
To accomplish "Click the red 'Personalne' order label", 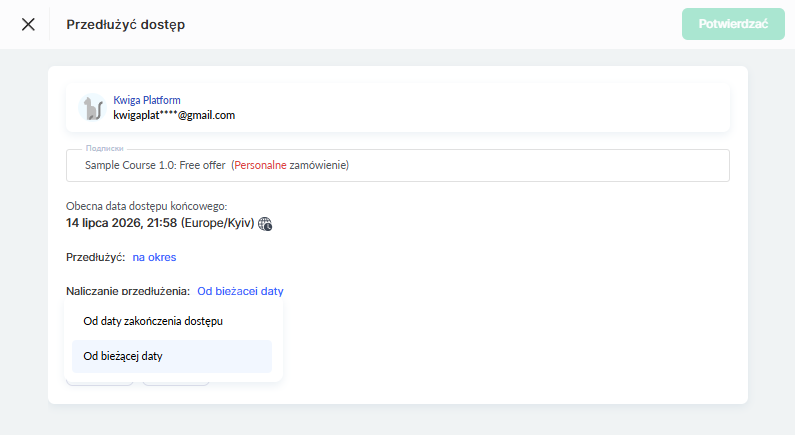I will pyautogui.click(x=260, y=165).
